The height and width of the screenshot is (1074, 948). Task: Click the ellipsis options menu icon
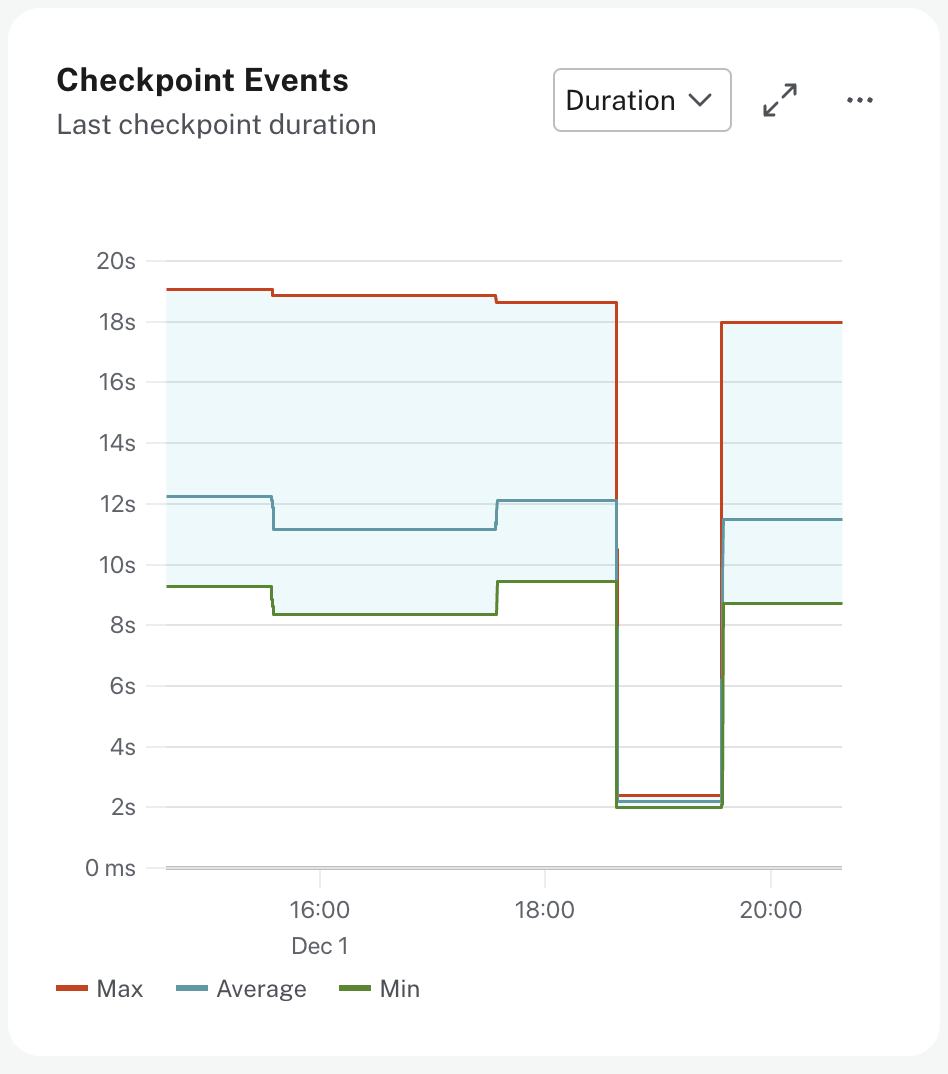[860, 100]
